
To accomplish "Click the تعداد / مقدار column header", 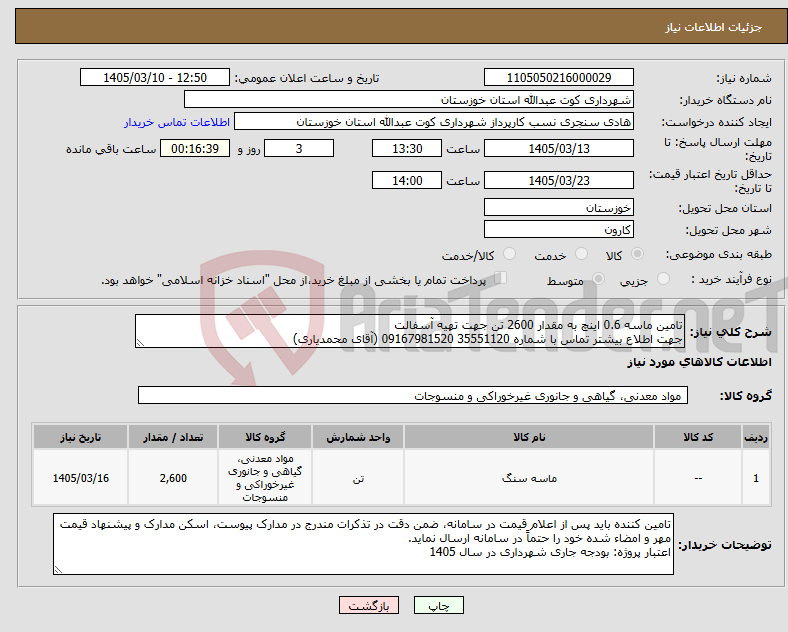I will point(173,437).
